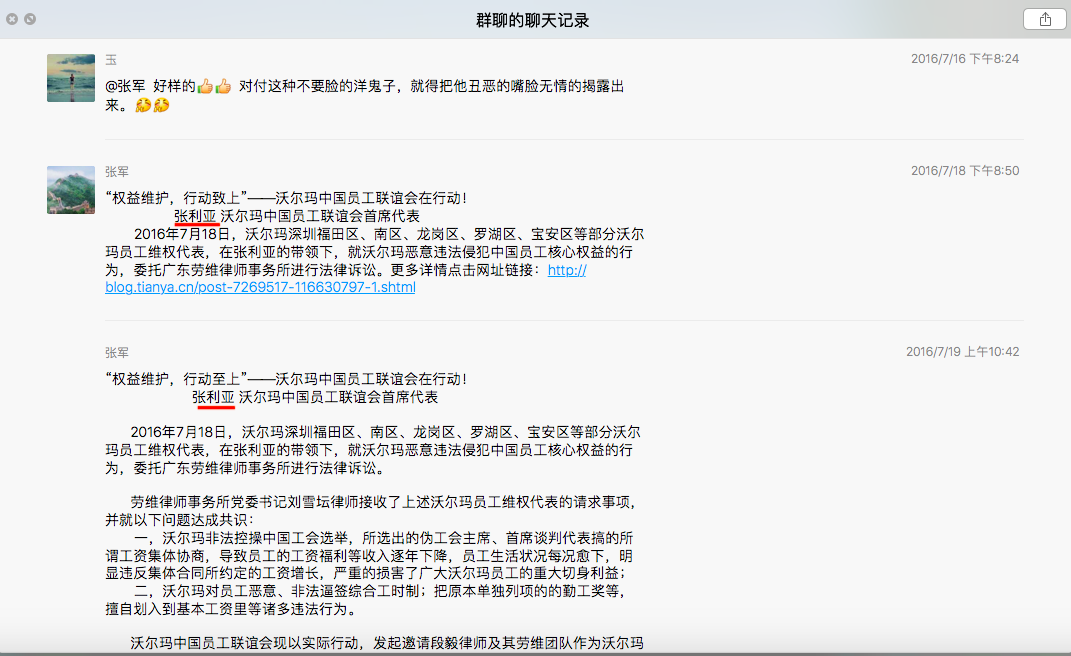The width and height of the screenshot is (1071, 656).
Task: Click the 2016/7/18 下午8:50 timestamp
Action: coord(964,171)
